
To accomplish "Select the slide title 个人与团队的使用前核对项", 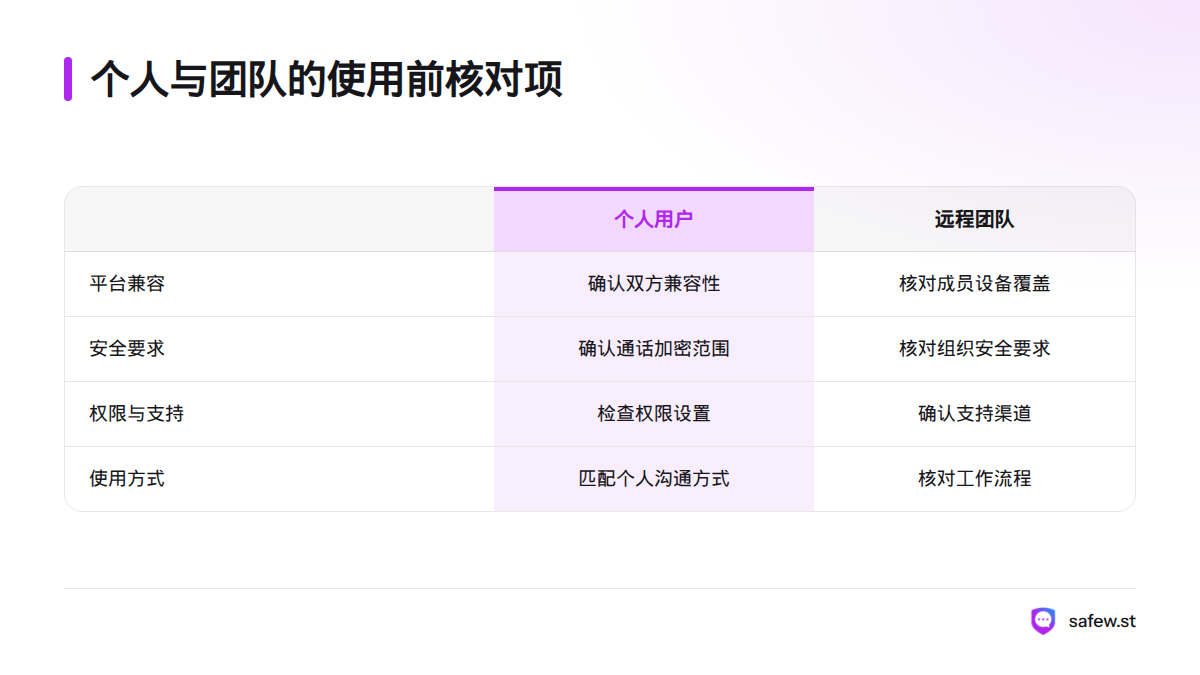I will (326, 79).
